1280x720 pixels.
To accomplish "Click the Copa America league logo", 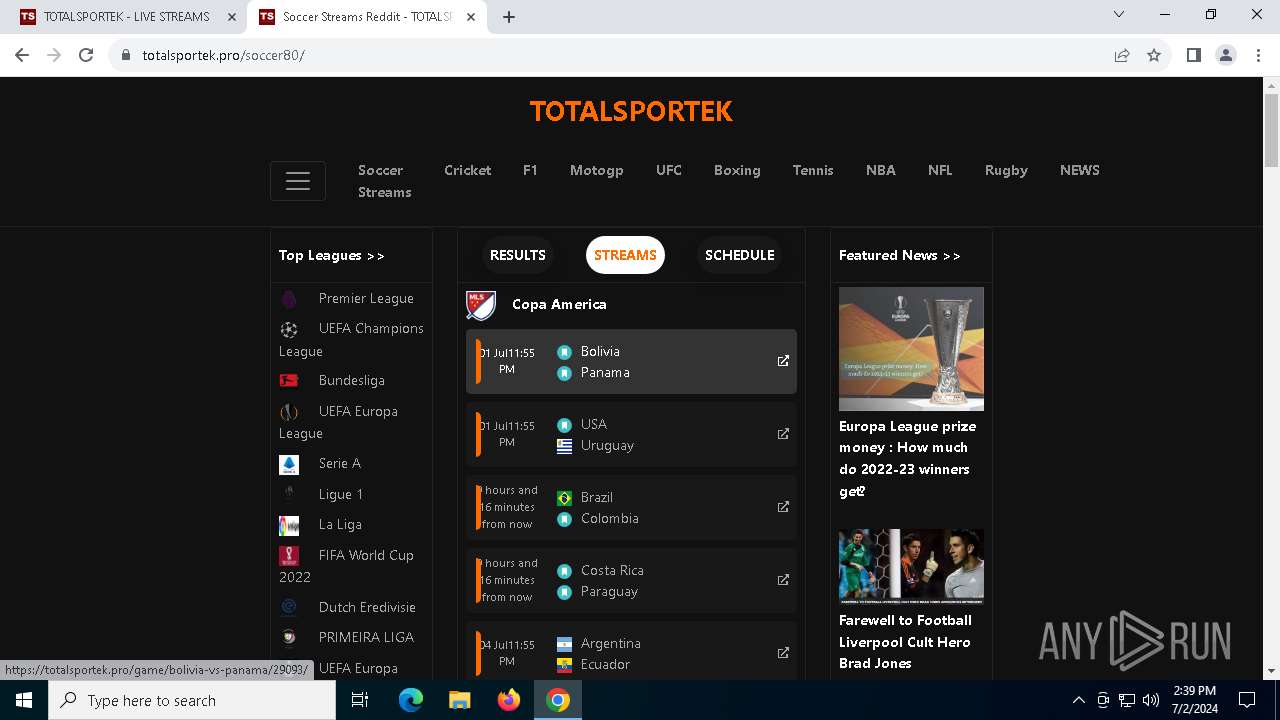I will [481, 305].
